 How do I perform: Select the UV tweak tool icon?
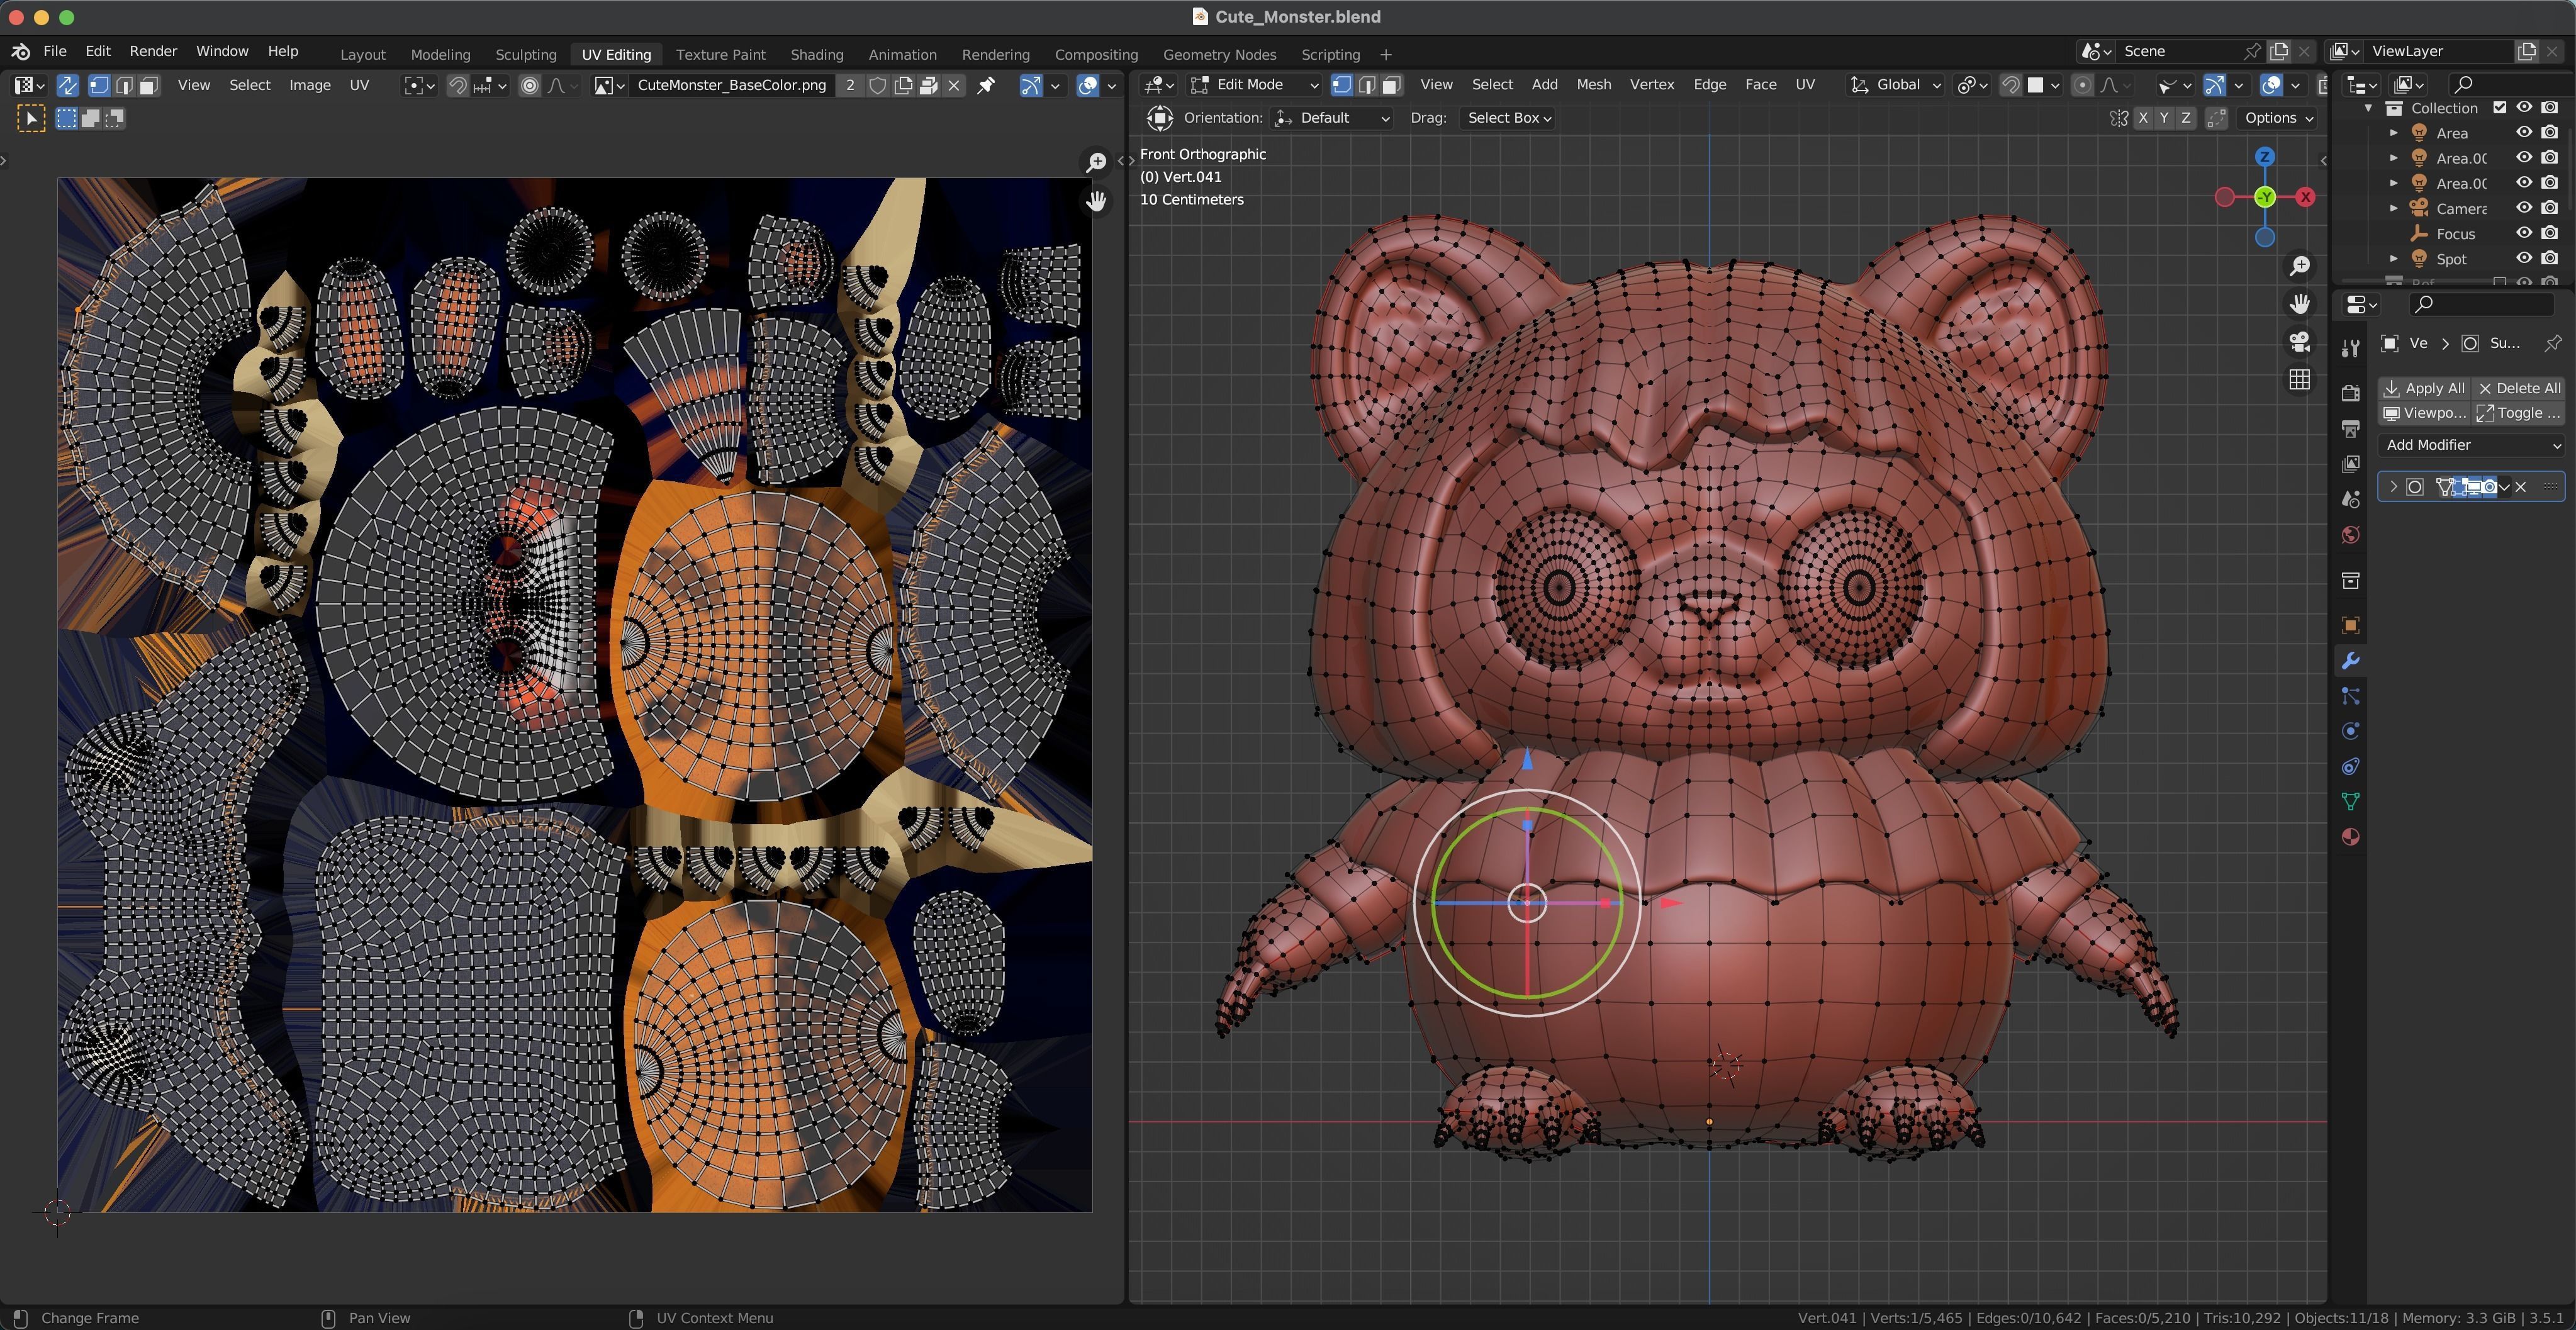point(31,119)
